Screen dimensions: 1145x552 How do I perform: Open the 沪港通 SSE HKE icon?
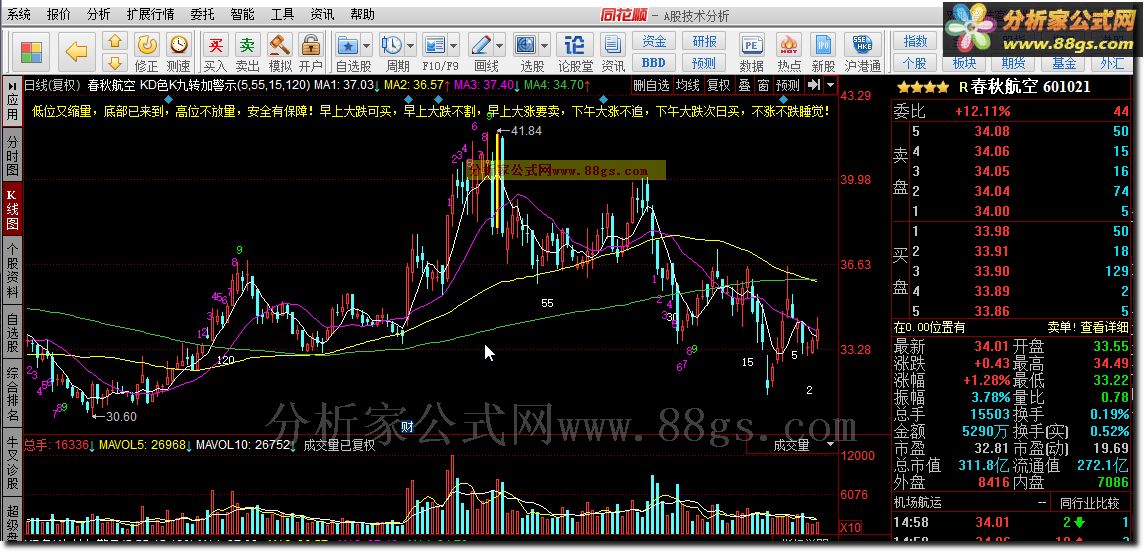(862, 46)
